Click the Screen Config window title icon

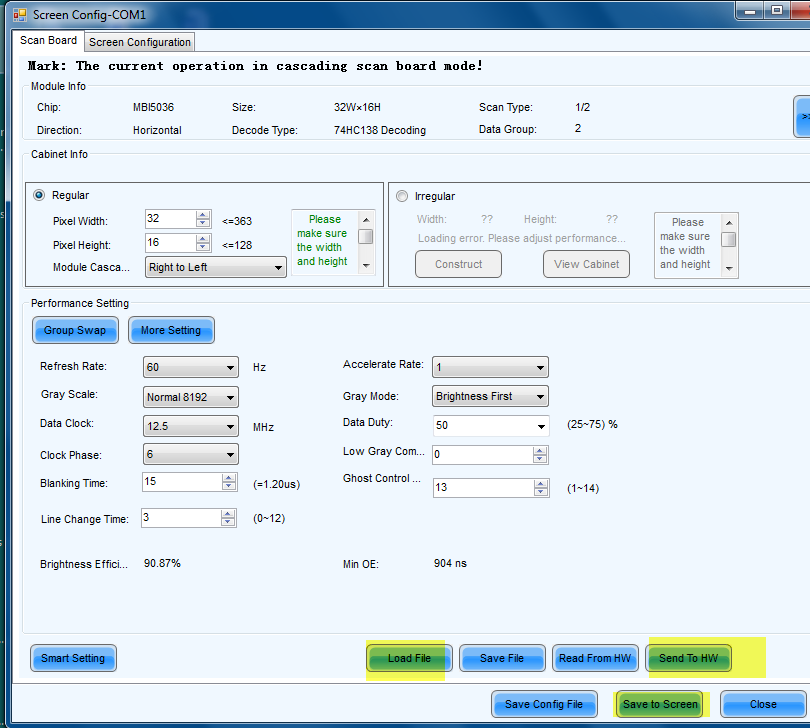tap(21, 15)
